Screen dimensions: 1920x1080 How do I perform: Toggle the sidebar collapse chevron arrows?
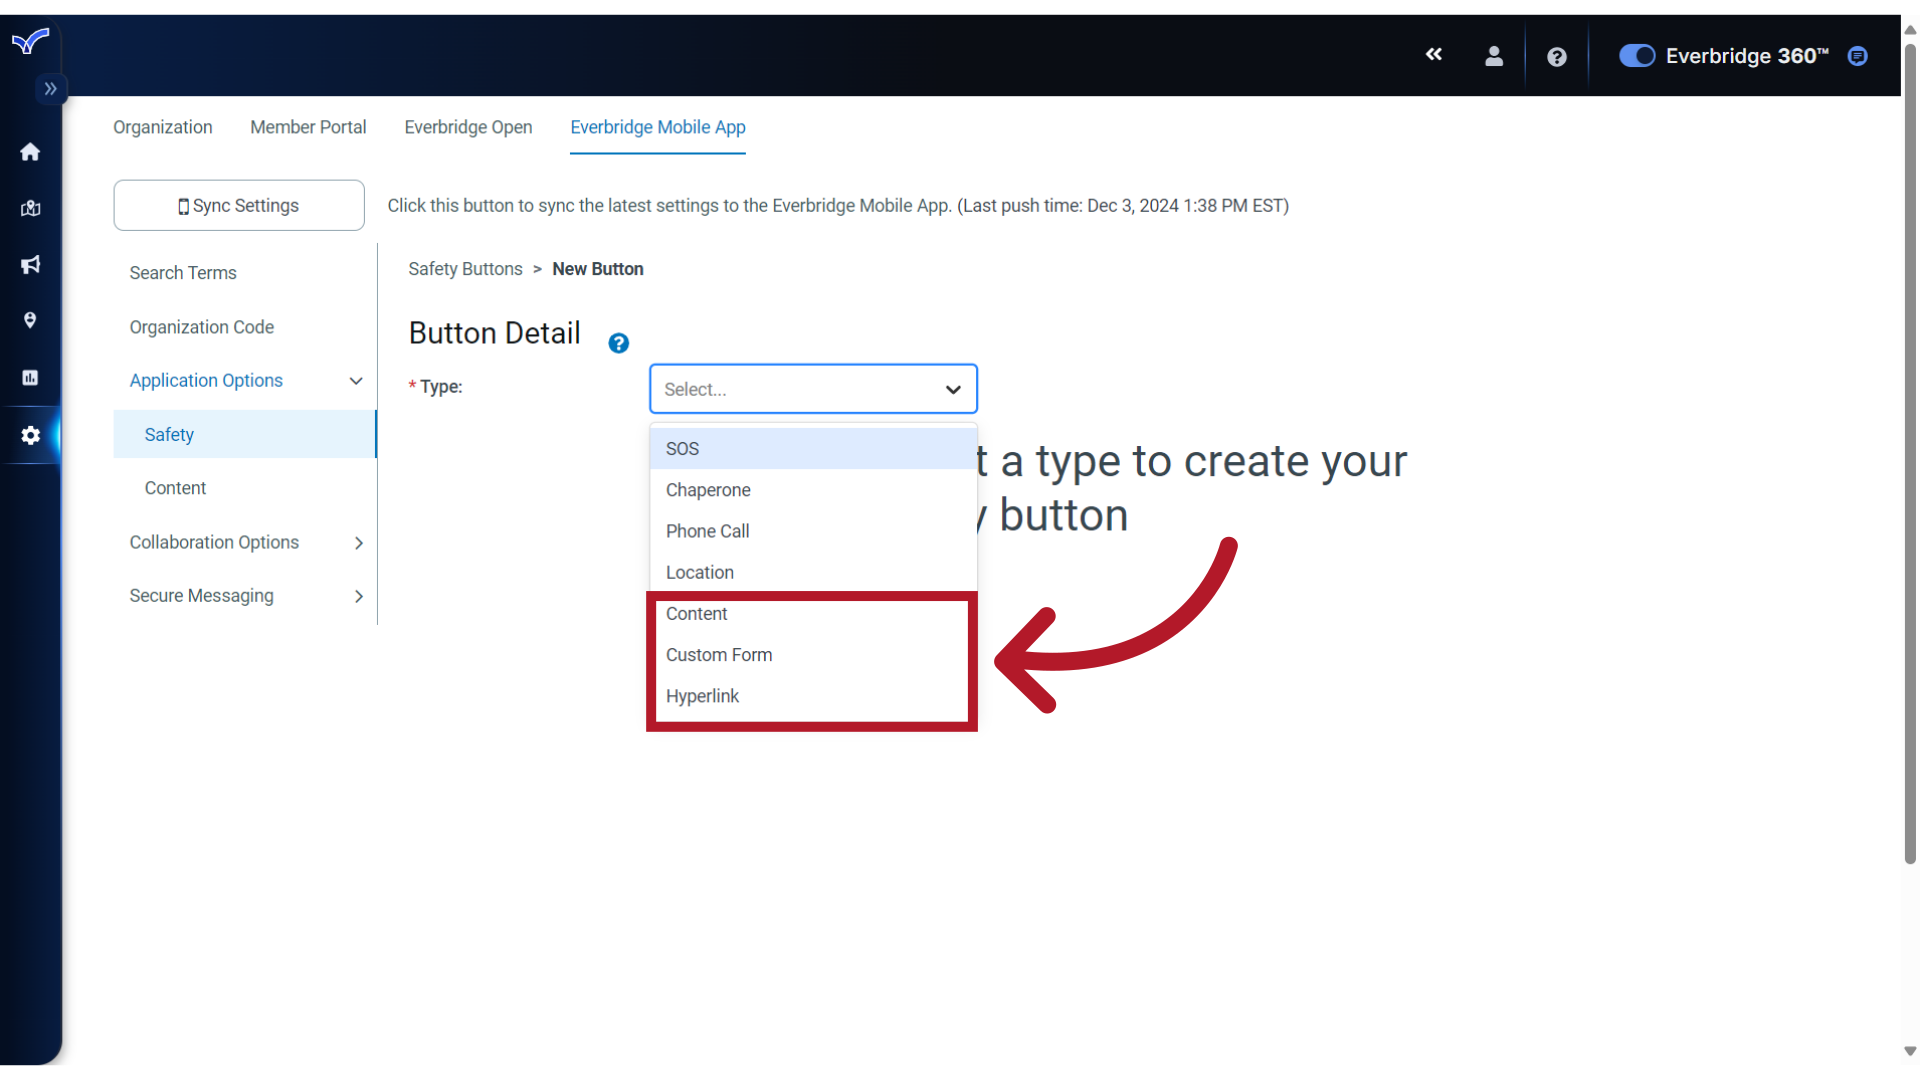[x=50, y=88]
